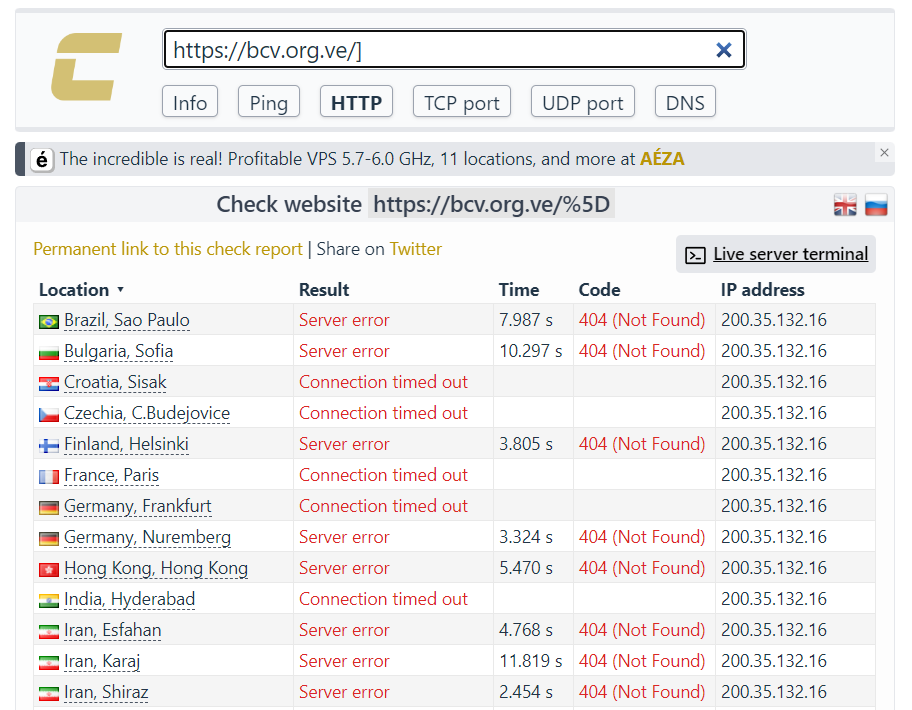Click the India flag icon
Image resolution: width=912 pixels, height=710 pixels.
[49, 600]
